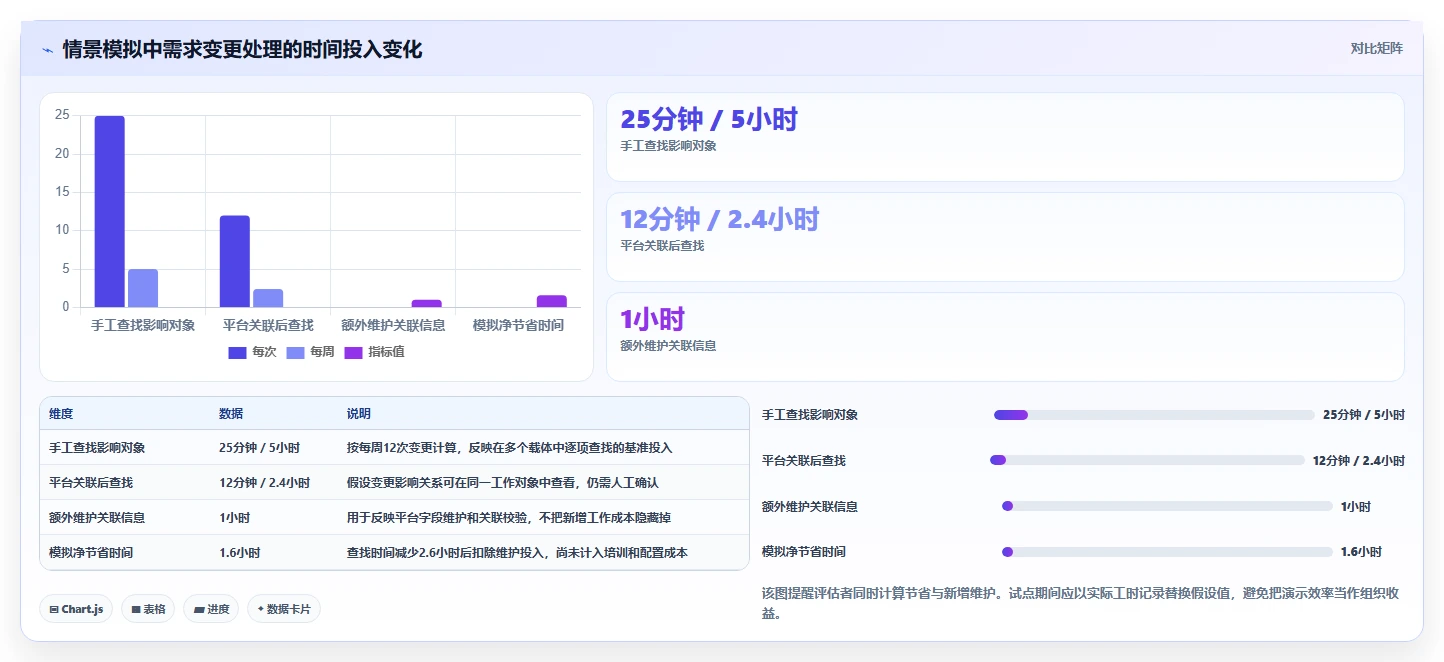The image size is (1444, 662).
Task: Toggle the 每周 dataset in the chart legend
Action: click(310, 352)
